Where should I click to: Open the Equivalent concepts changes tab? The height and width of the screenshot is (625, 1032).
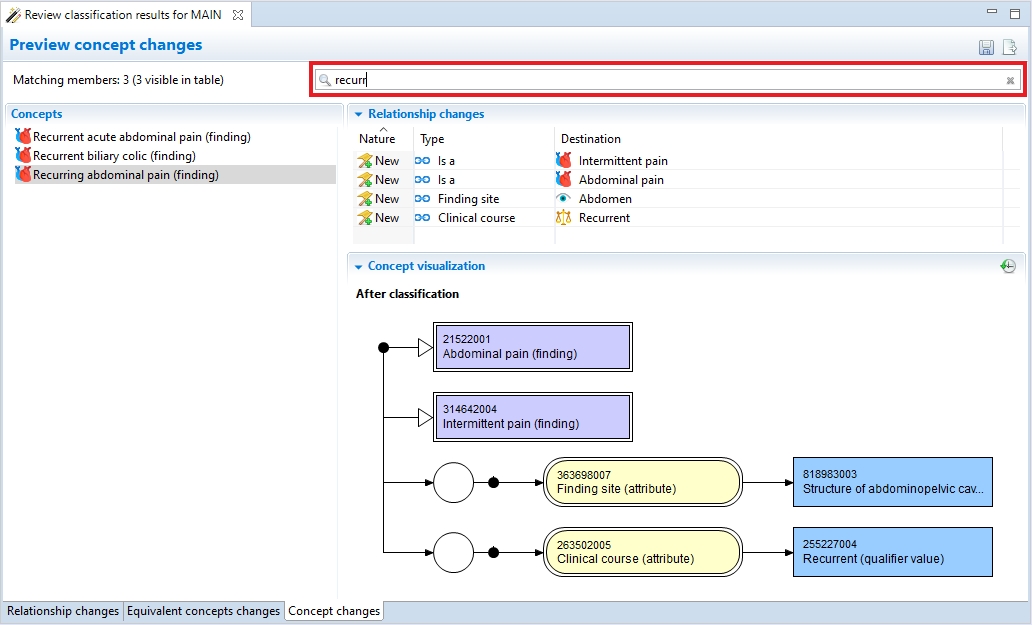point(203,611)
